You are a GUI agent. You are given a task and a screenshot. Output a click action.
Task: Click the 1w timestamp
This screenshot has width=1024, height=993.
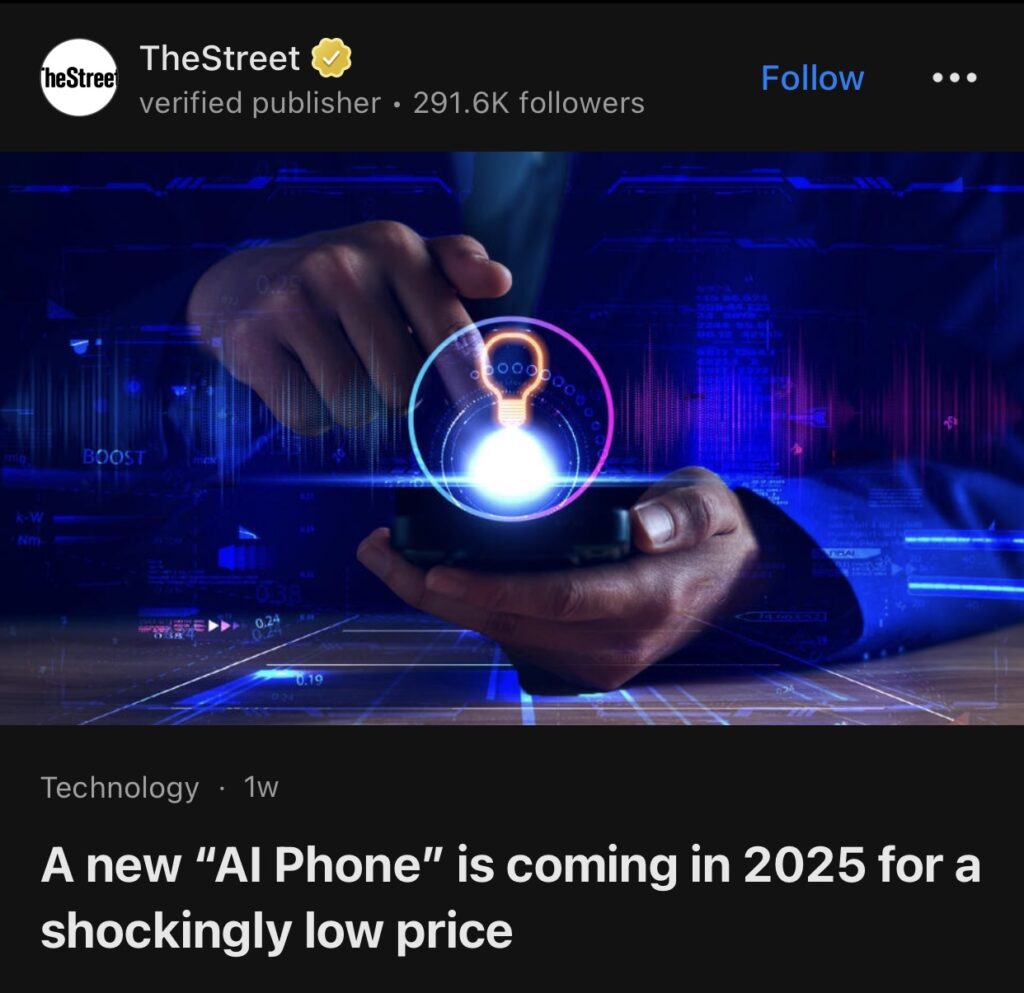(261, 787)
